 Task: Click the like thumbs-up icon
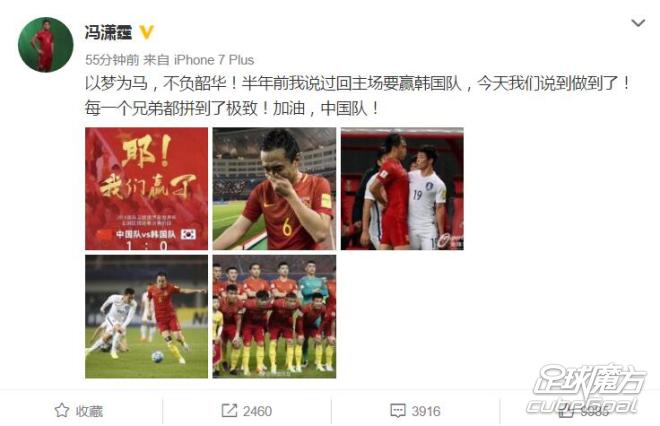566,410
